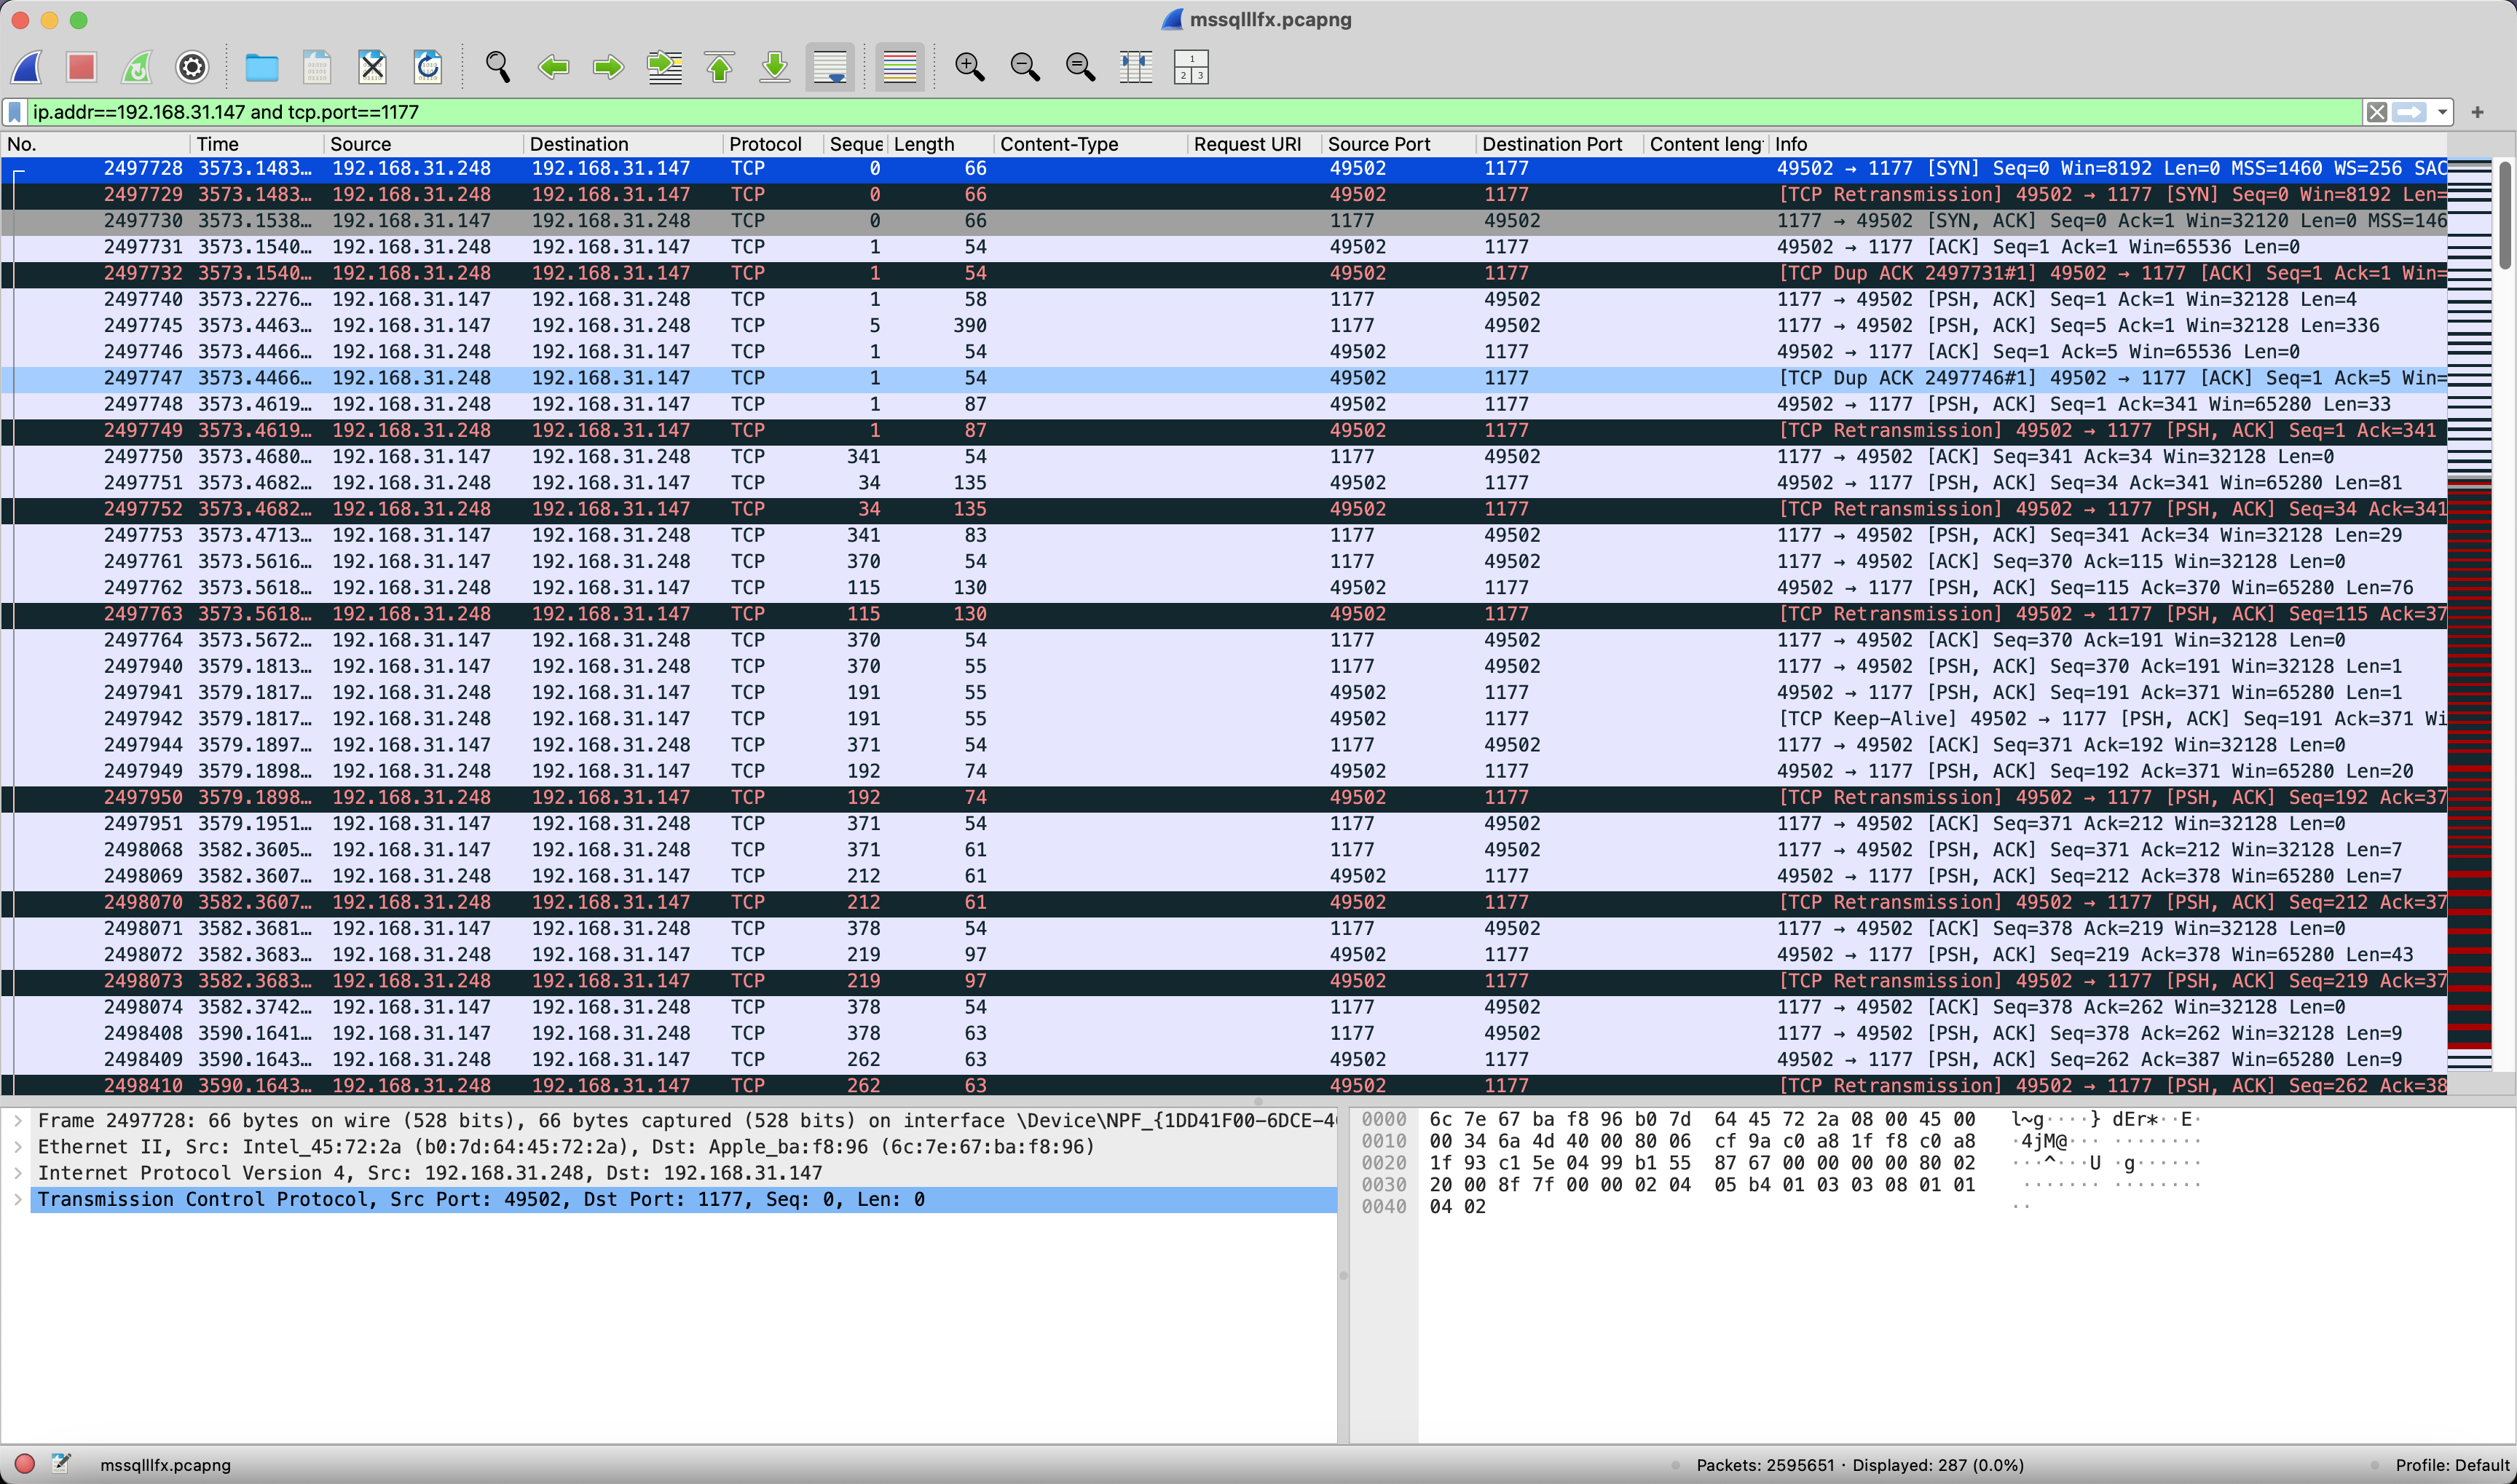This screenshot has height=1484, width=2517.
Task: Open display filter bookmarks
Action: pyautogui.click(x=15, y=112)
